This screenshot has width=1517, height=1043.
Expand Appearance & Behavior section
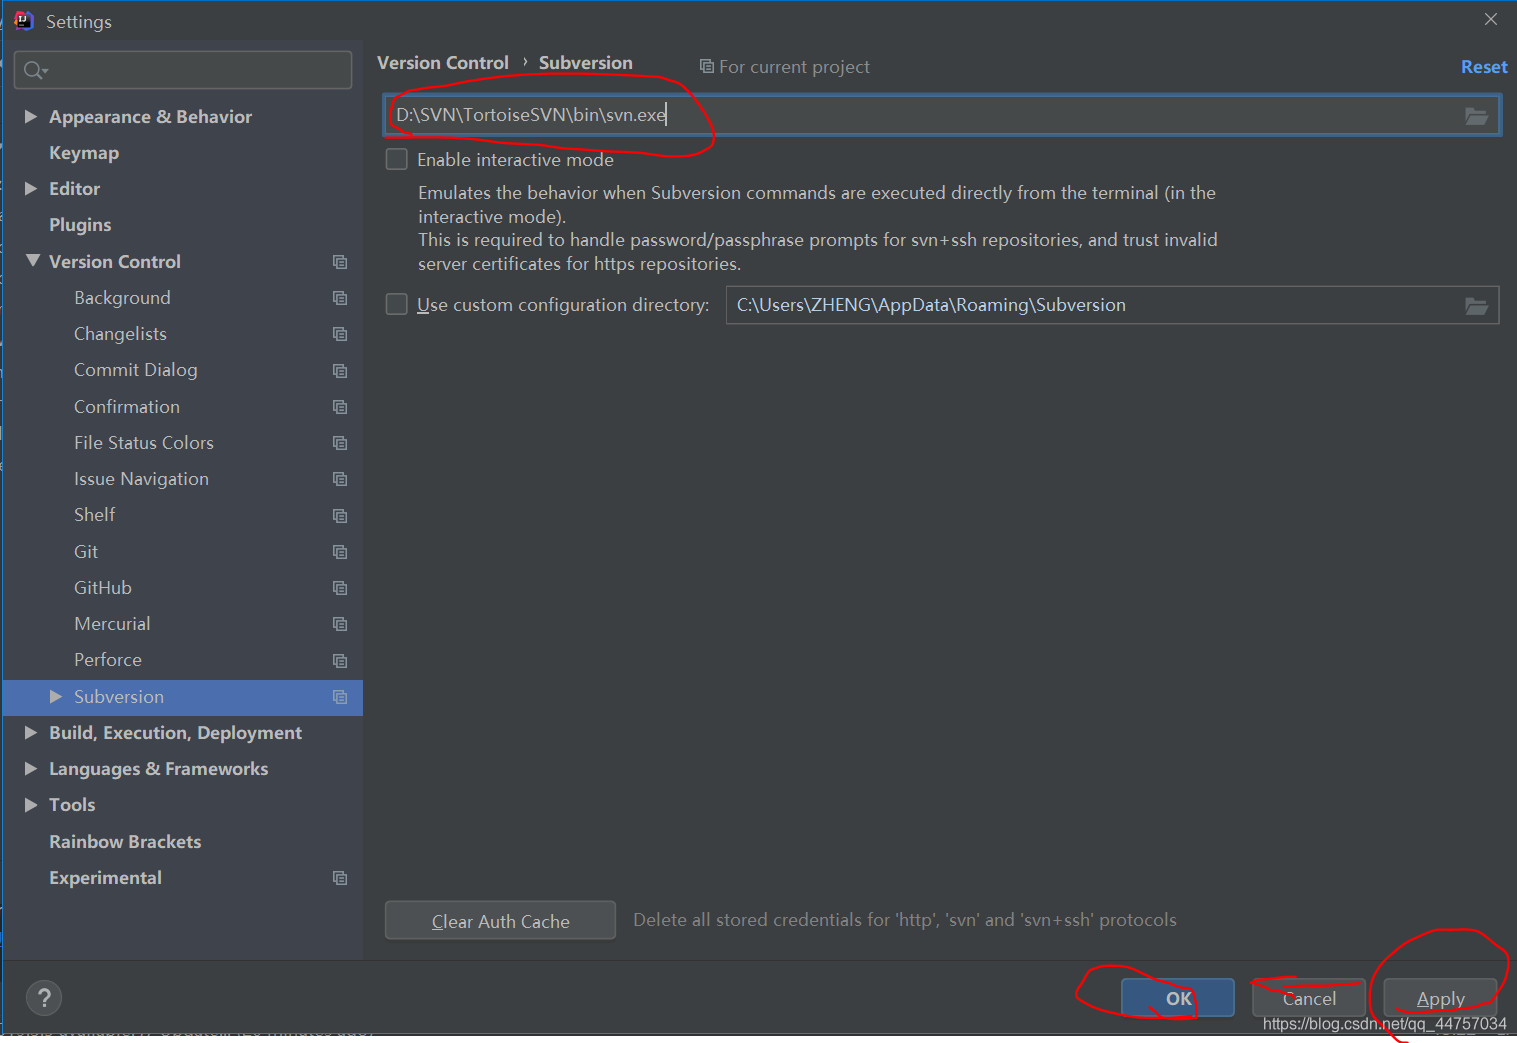(x=31, y=116)
